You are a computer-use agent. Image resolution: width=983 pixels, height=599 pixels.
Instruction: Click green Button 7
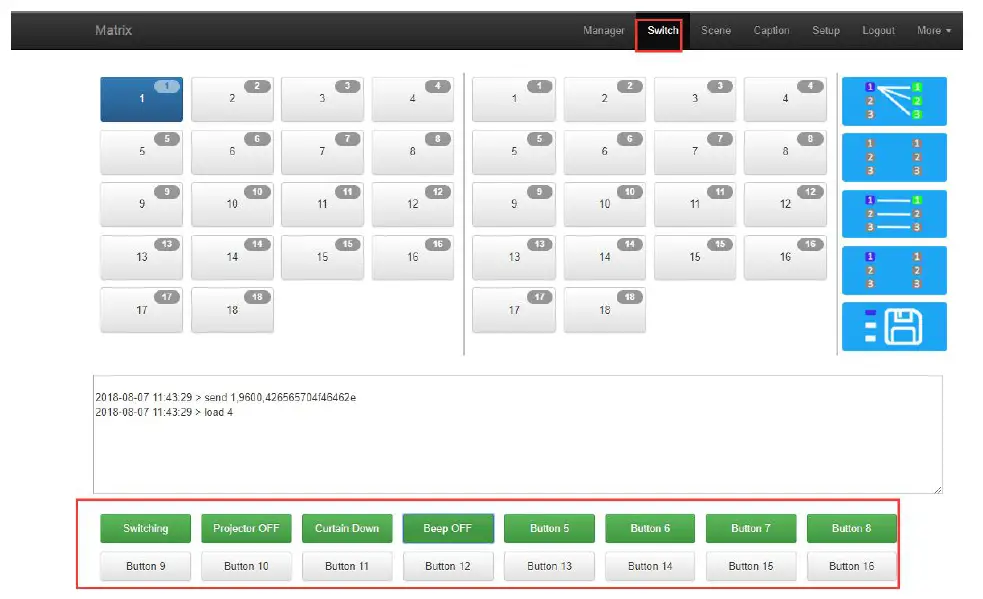pyautogui.click(x=751, y=528)
